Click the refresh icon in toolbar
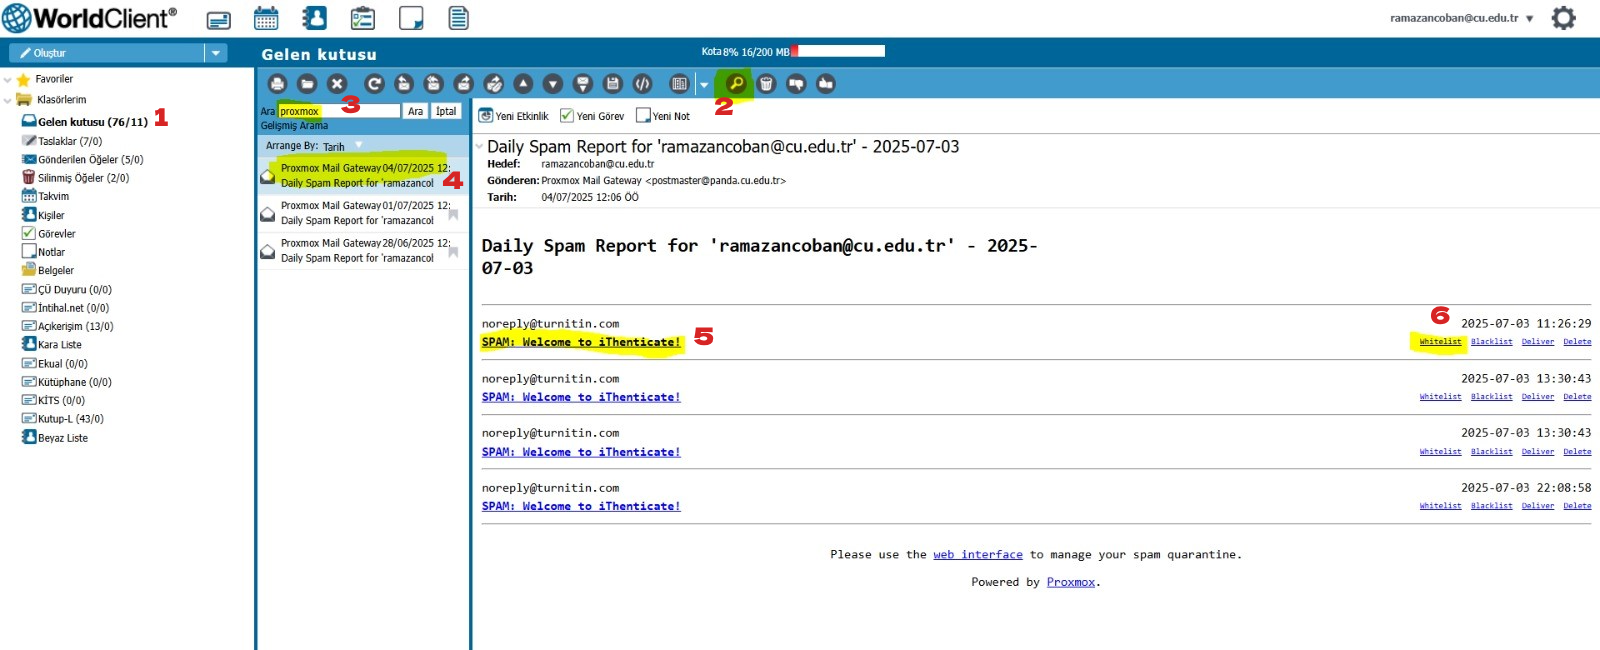 (x=374, y=84)
